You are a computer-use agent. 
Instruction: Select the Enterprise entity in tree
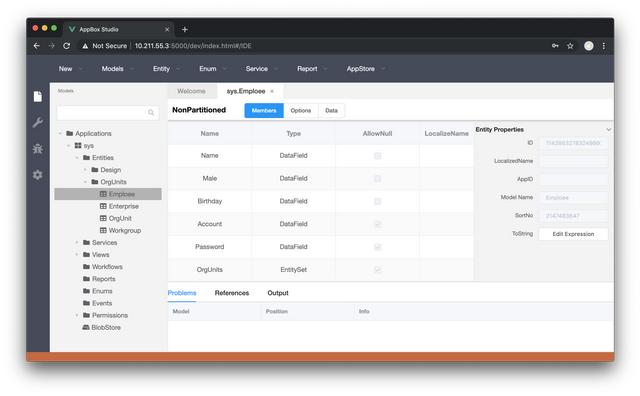pos(124,206)
